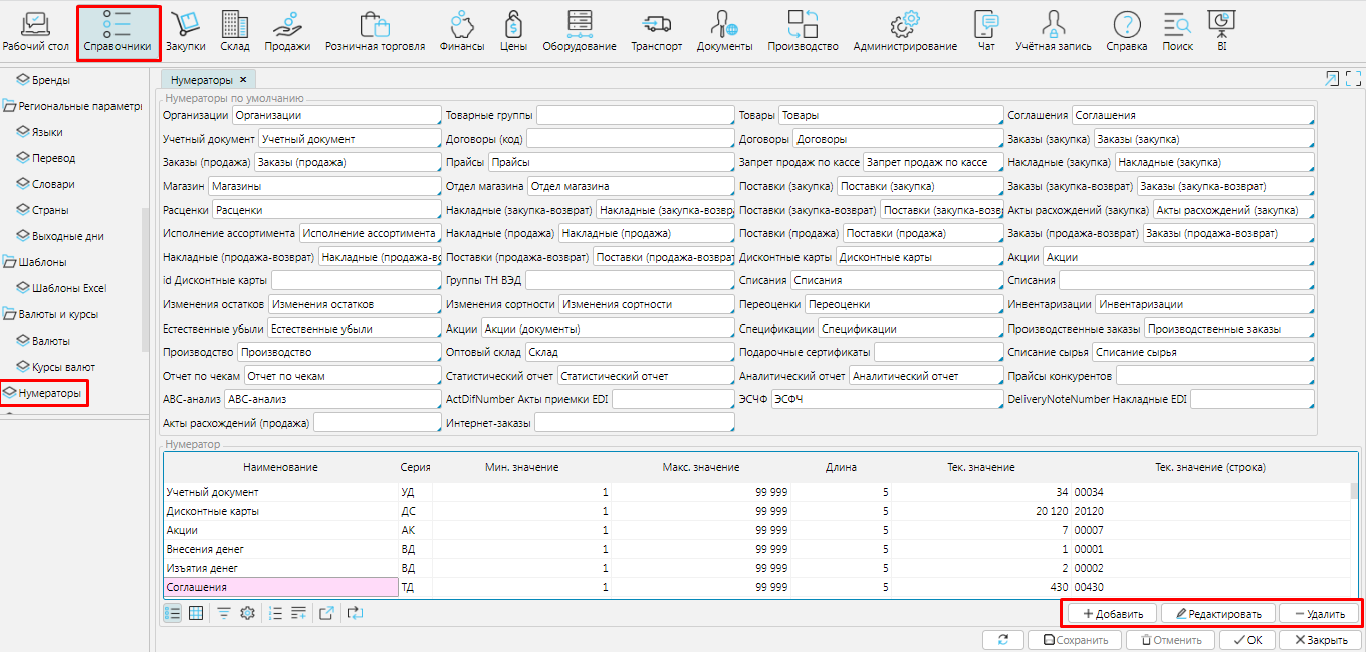
Task: Open table settings gear icon
Action: pos(247,613)
